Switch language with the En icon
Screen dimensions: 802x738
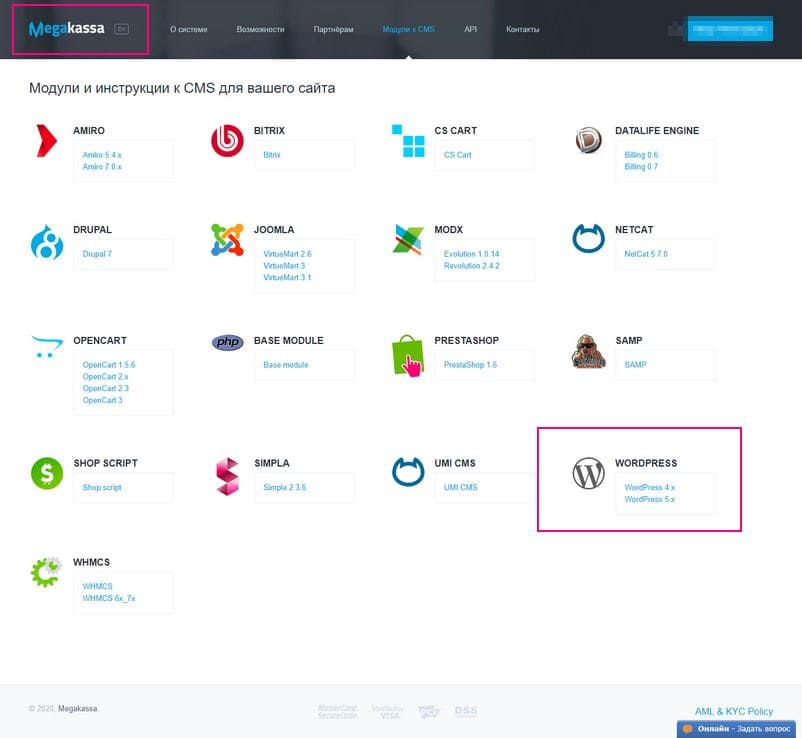point(121,29)
